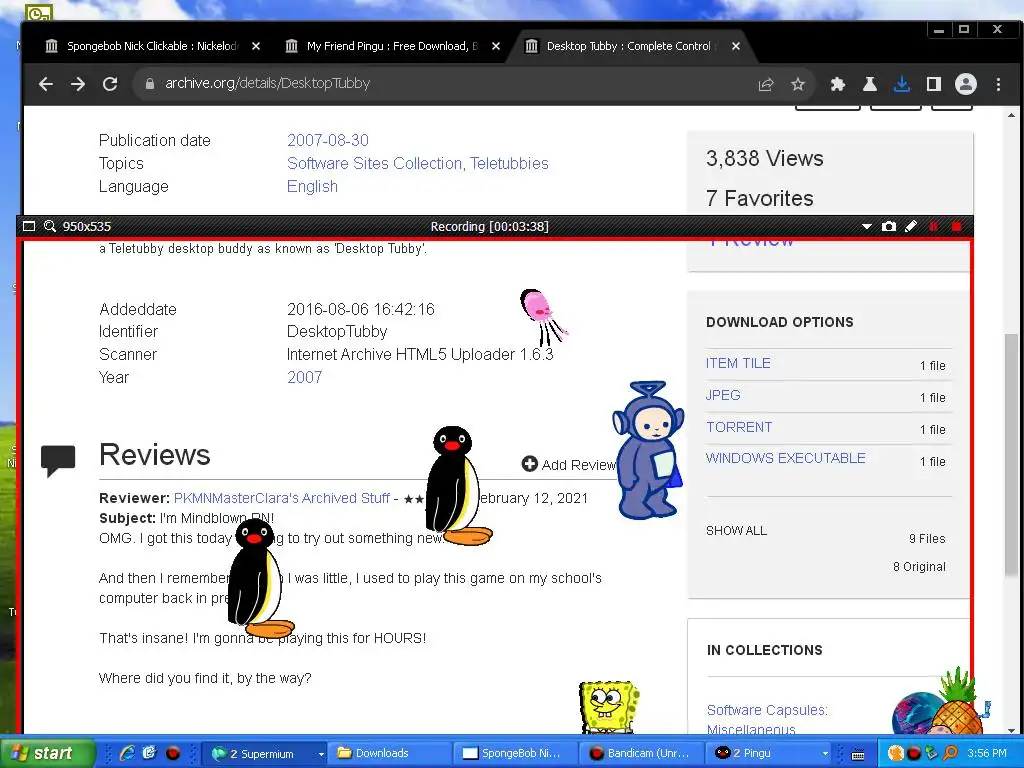
Task: Go back to the previous page
Action: click(x=45, y=84)
